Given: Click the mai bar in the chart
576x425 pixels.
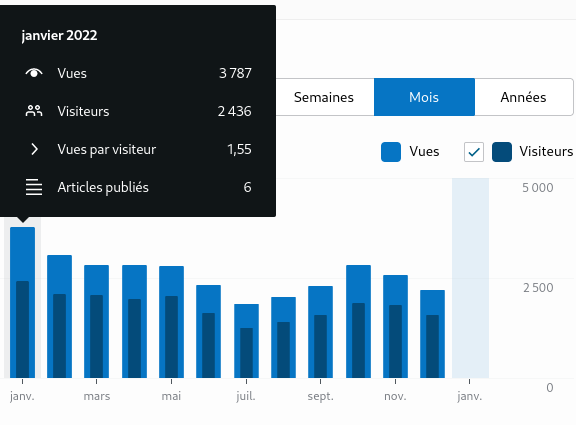Looking at the screenshot, I should (x=172, y=322).
